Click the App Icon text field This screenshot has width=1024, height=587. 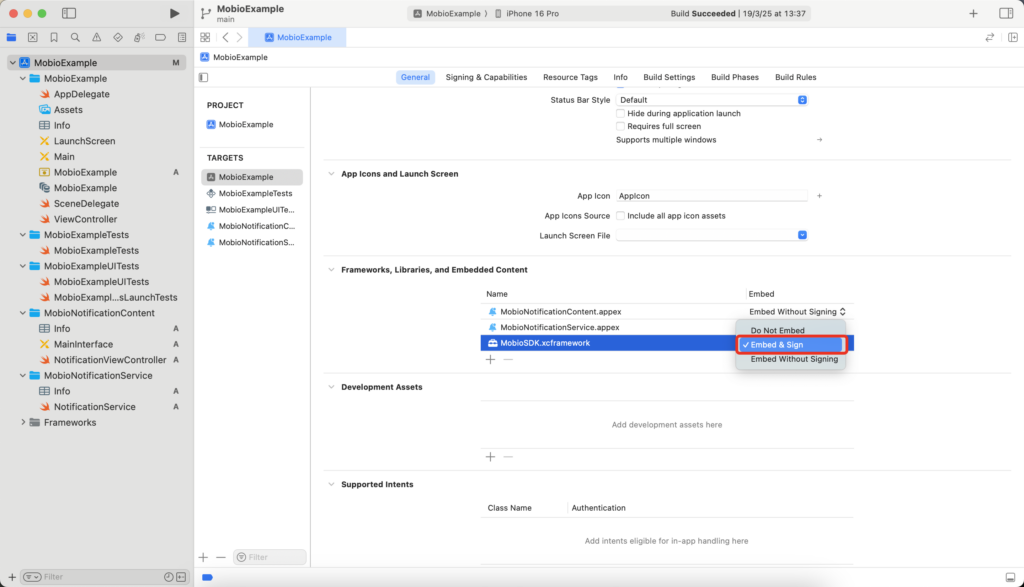pyautogui.click(x=711, y=196)
